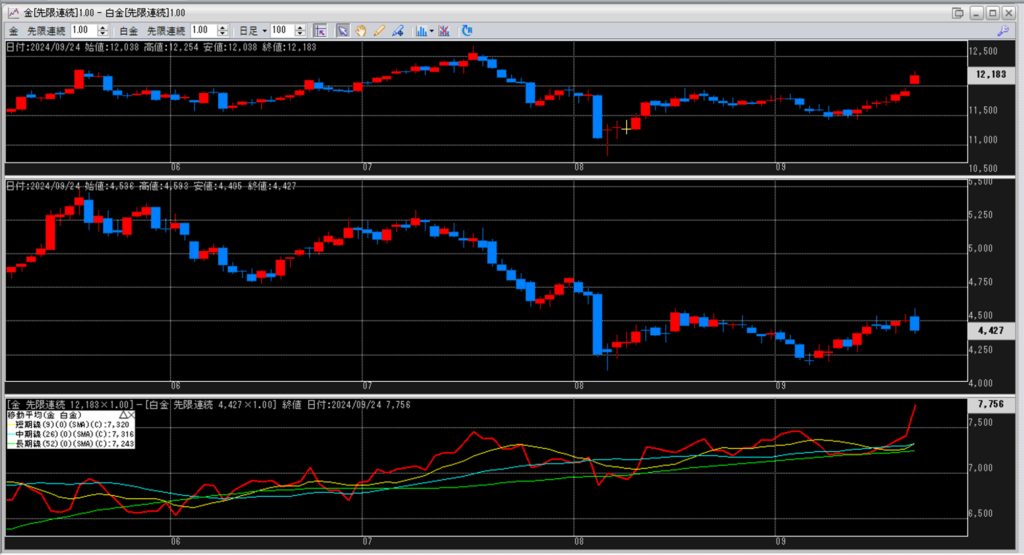
Task: Open the wrench settings icon
Action: pyautogui.click(x=1003, y=31)
